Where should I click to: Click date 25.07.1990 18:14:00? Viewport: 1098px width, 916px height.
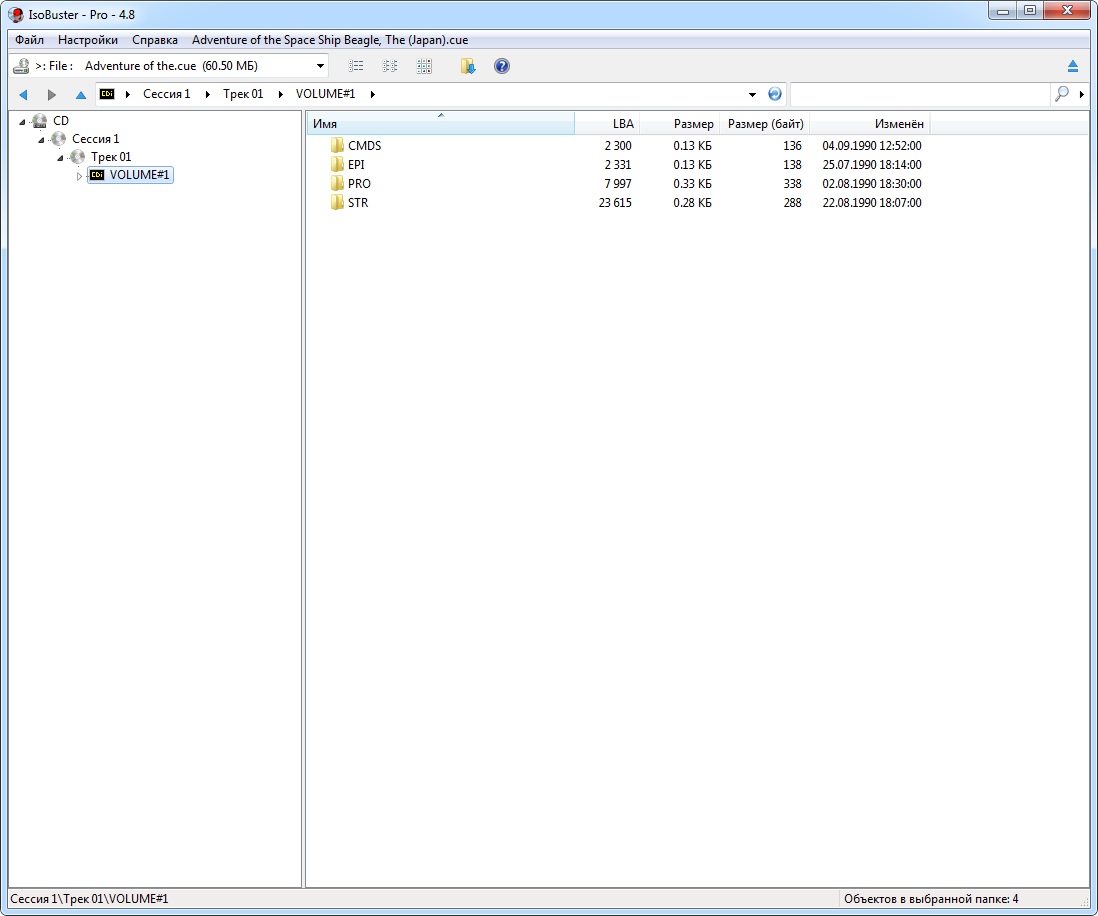872,165
